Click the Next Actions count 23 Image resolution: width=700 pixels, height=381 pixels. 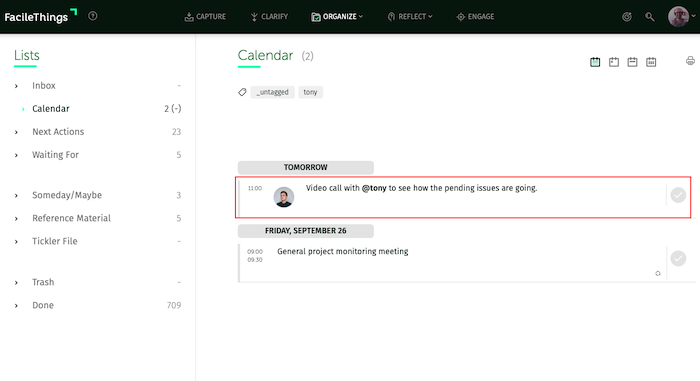point(176,132)
